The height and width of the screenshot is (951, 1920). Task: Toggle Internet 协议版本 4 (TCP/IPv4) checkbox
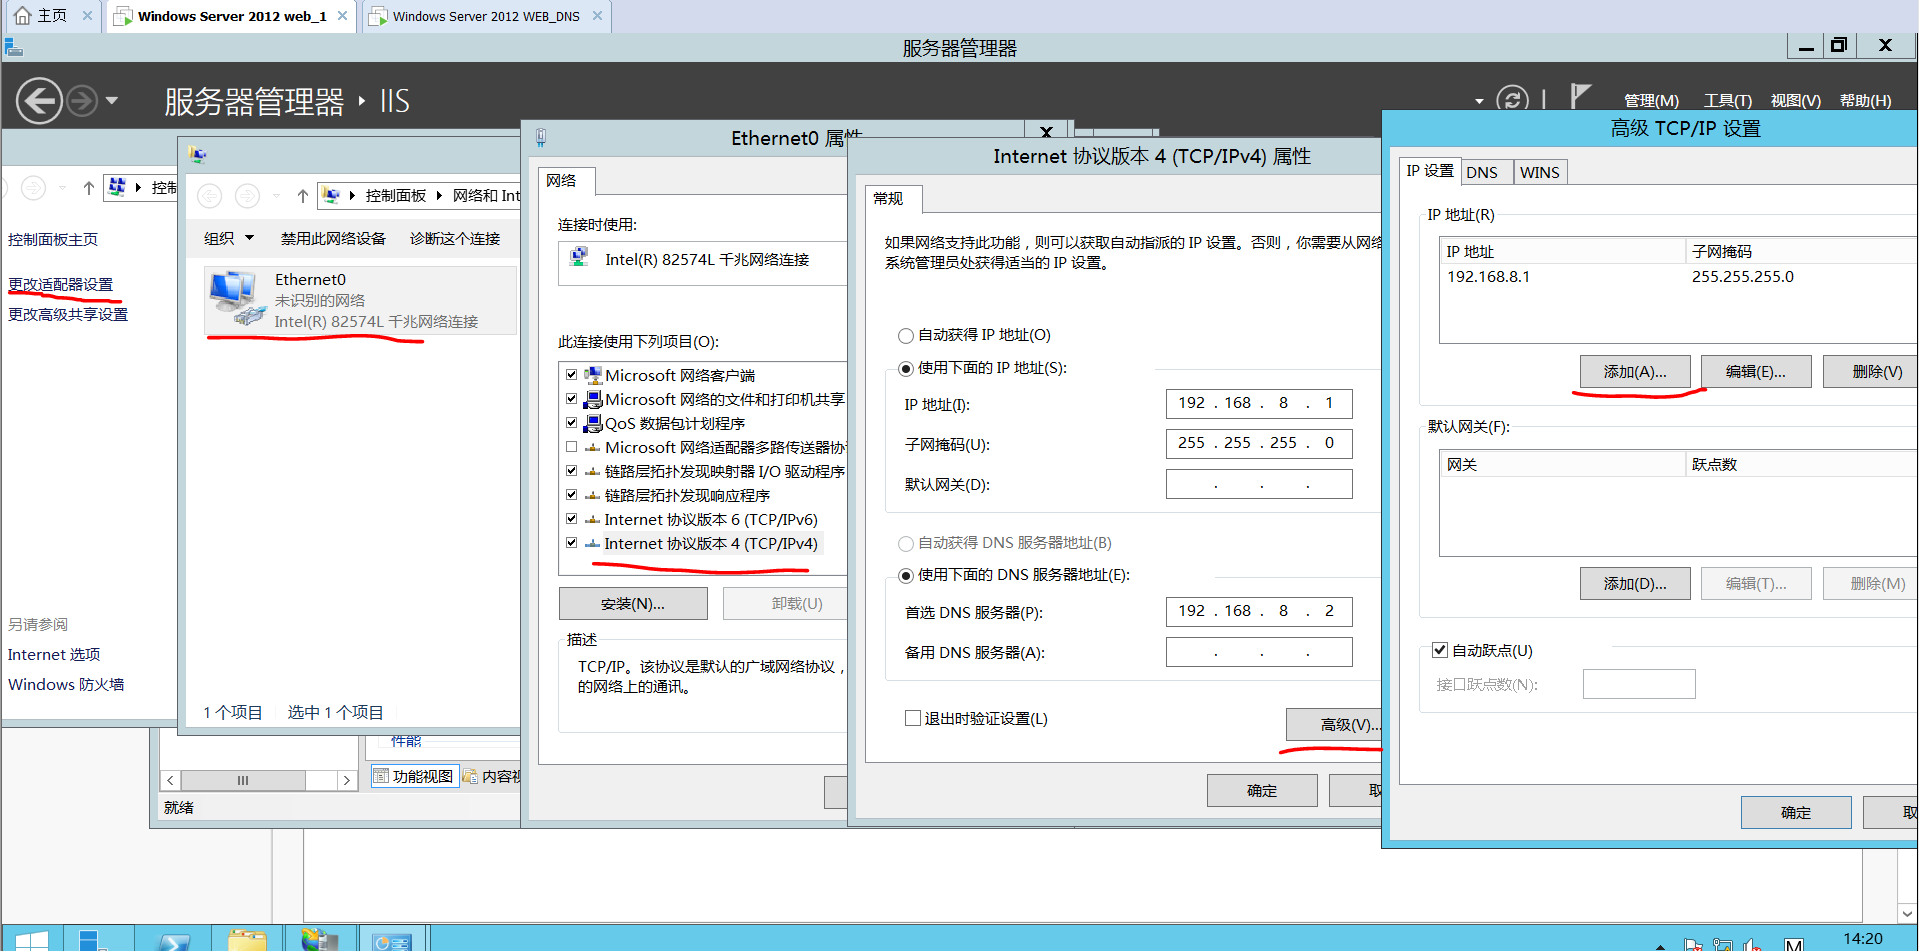tap(572, 543)
